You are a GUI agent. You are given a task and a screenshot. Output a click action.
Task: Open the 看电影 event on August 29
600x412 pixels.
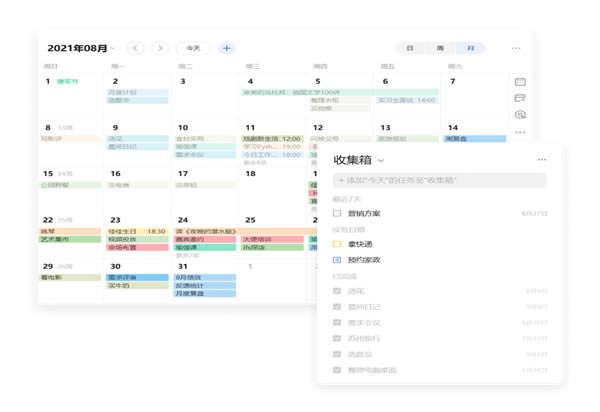70,277
